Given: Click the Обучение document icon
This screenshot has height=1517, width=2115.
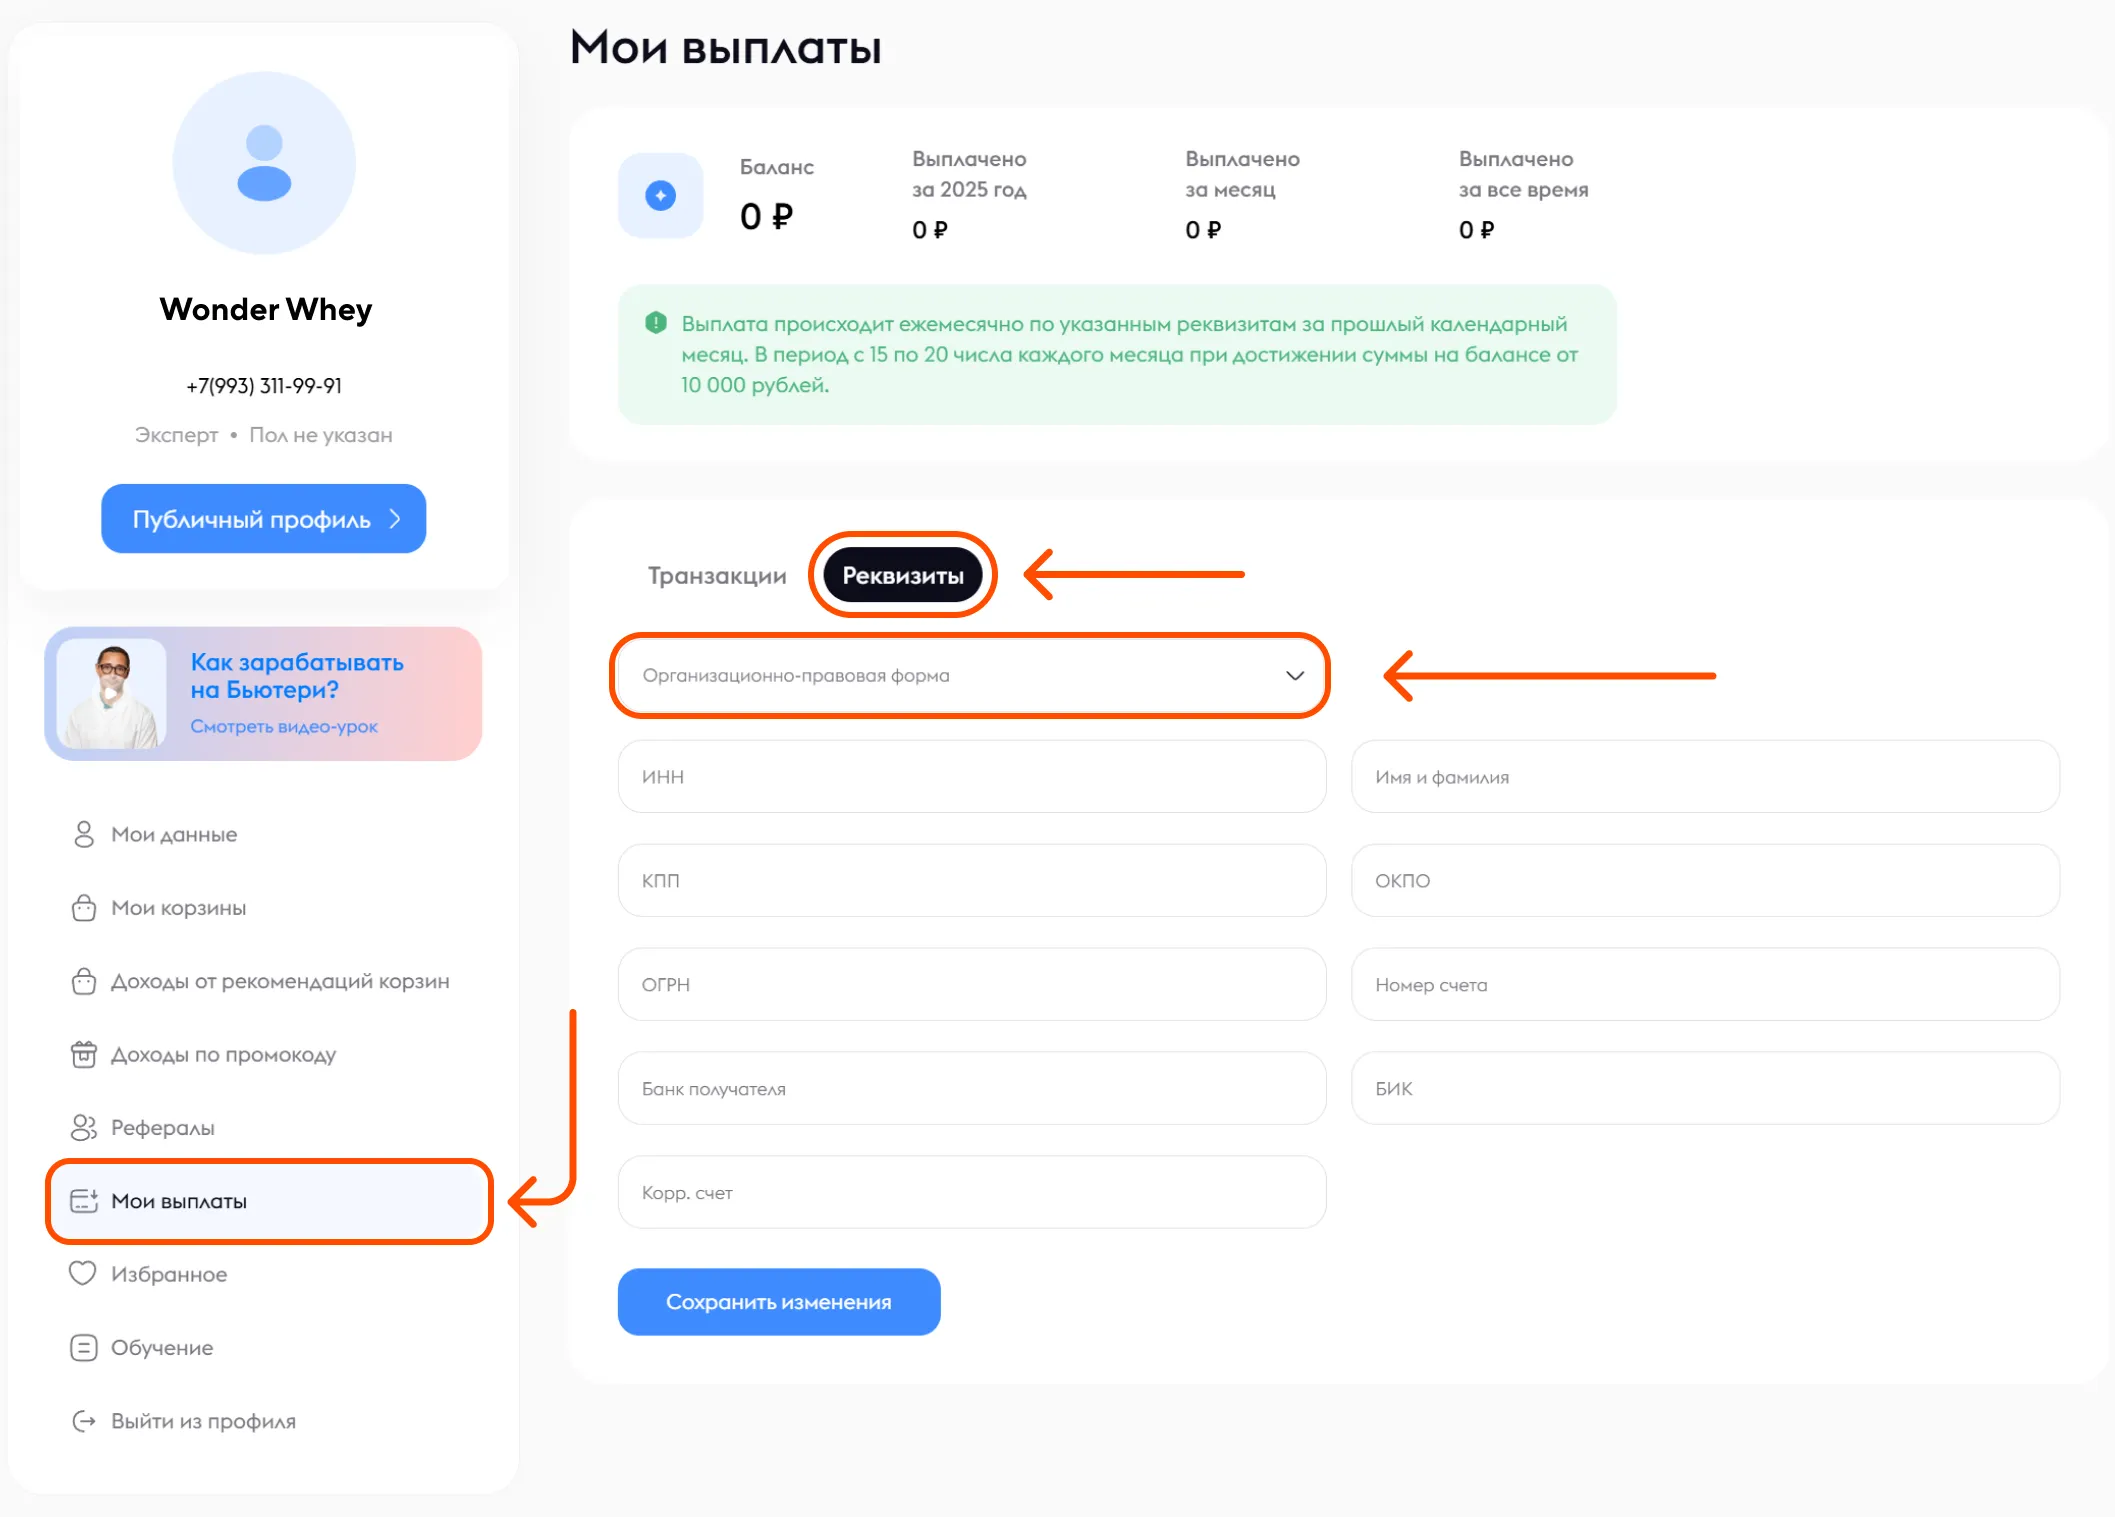Looking at the screenshot, I should click(84, 1347).
